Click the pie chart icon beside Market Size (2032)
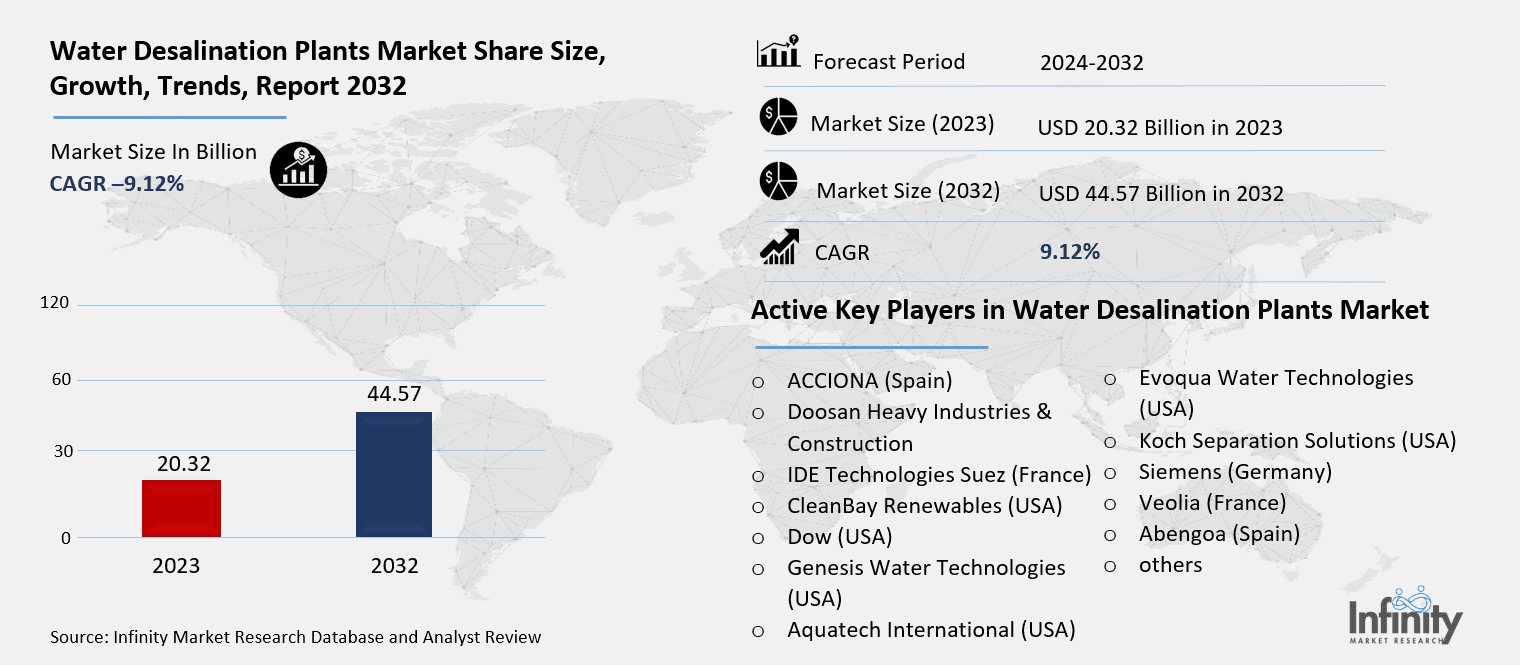1520x665 pixels. (780, 183)
